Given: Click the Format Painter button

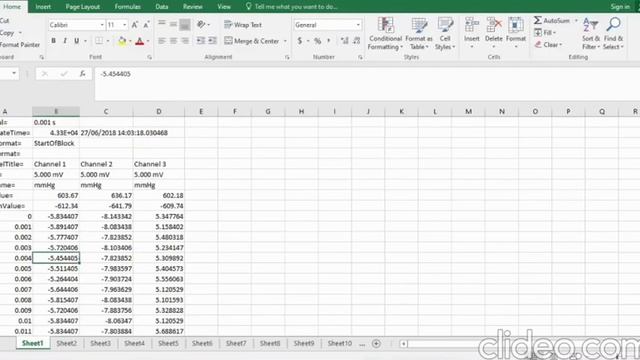Looking at the screenshot, I should pos(20,45).
